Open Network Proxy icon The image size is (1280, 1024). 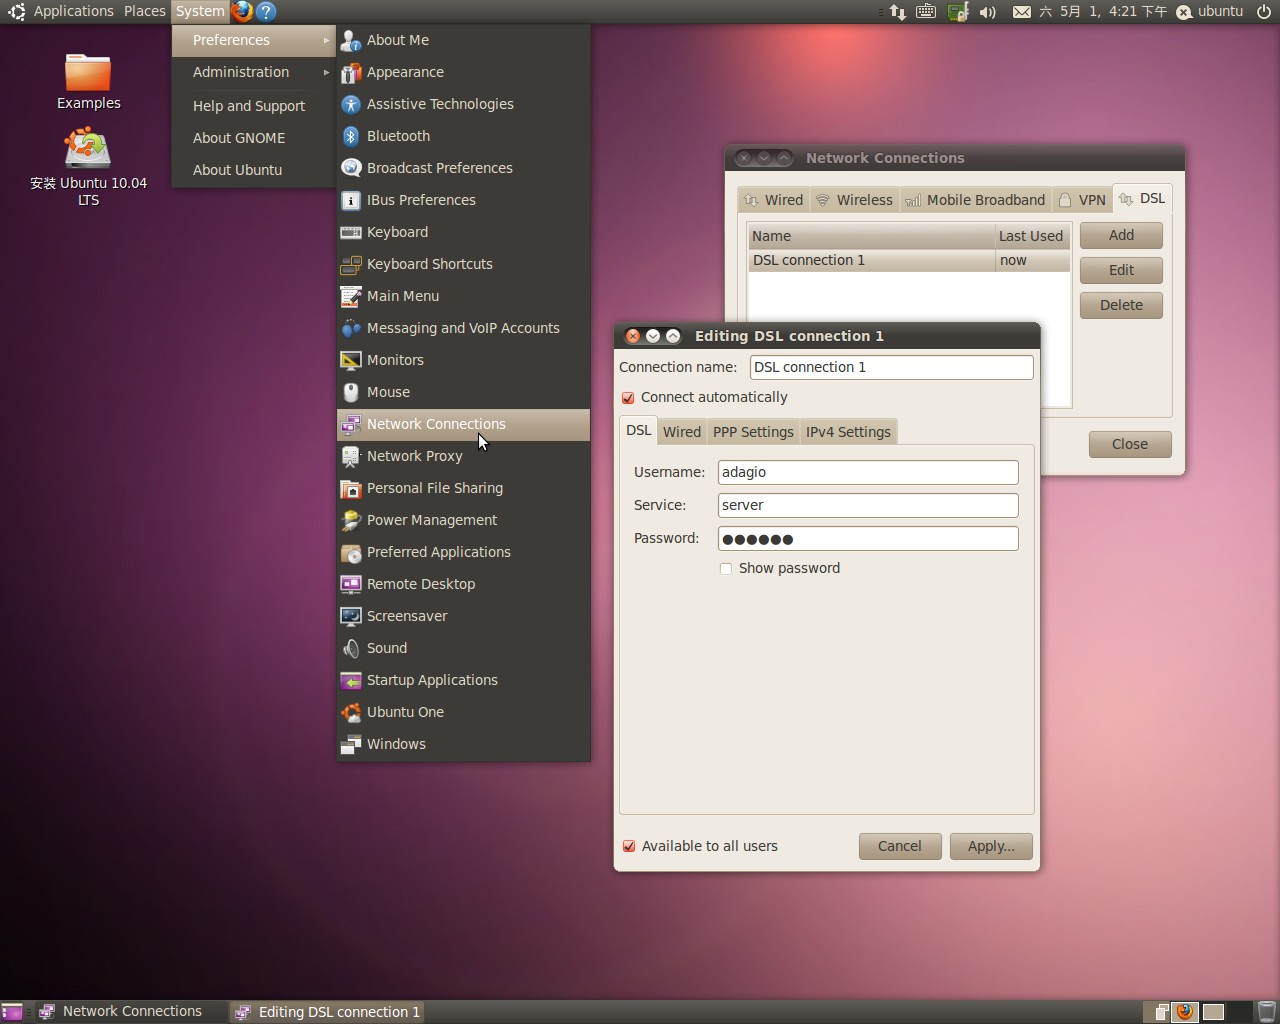pos(351,456)
